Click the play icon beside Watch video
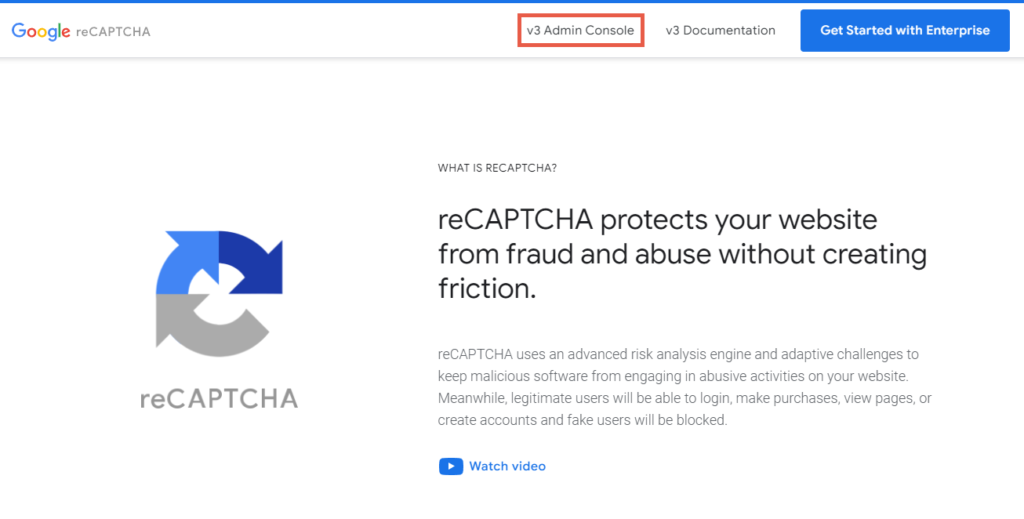 click(x=451, y=466)
